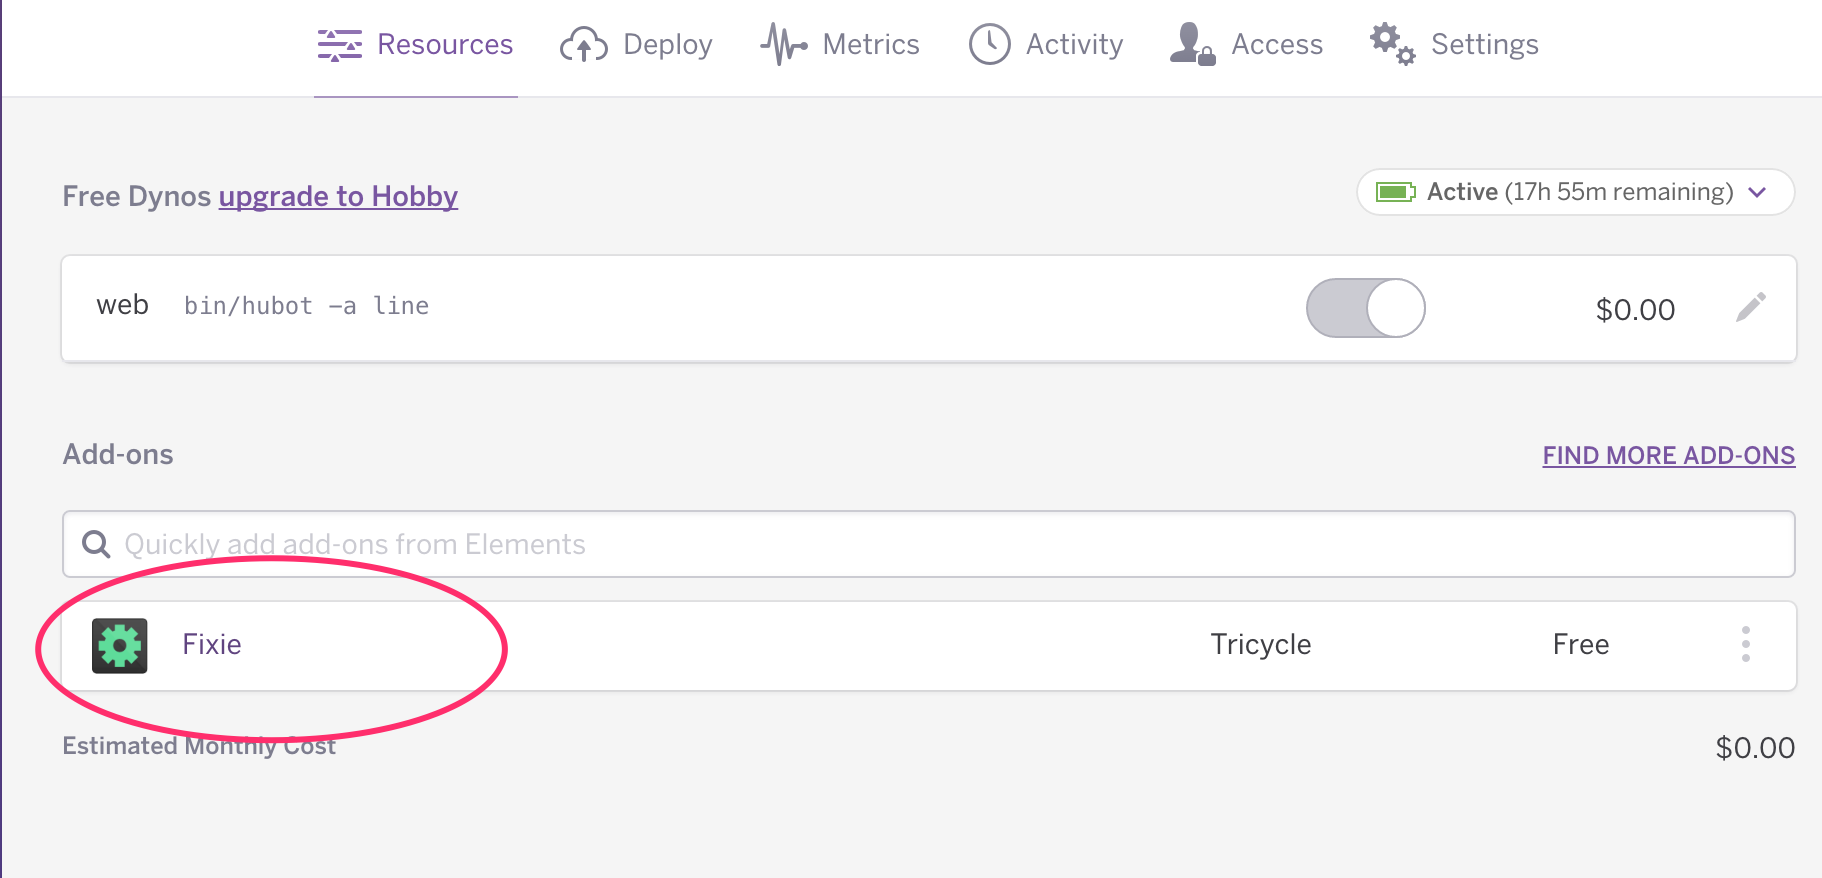Click the Fixie add-on gear icon
Viewport: 1822px width, 878px height.
tap(120, 645)
